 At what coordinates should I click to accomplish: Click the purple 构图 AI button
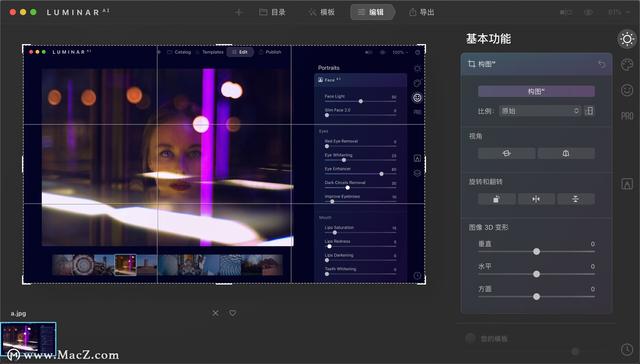[536, 91]
